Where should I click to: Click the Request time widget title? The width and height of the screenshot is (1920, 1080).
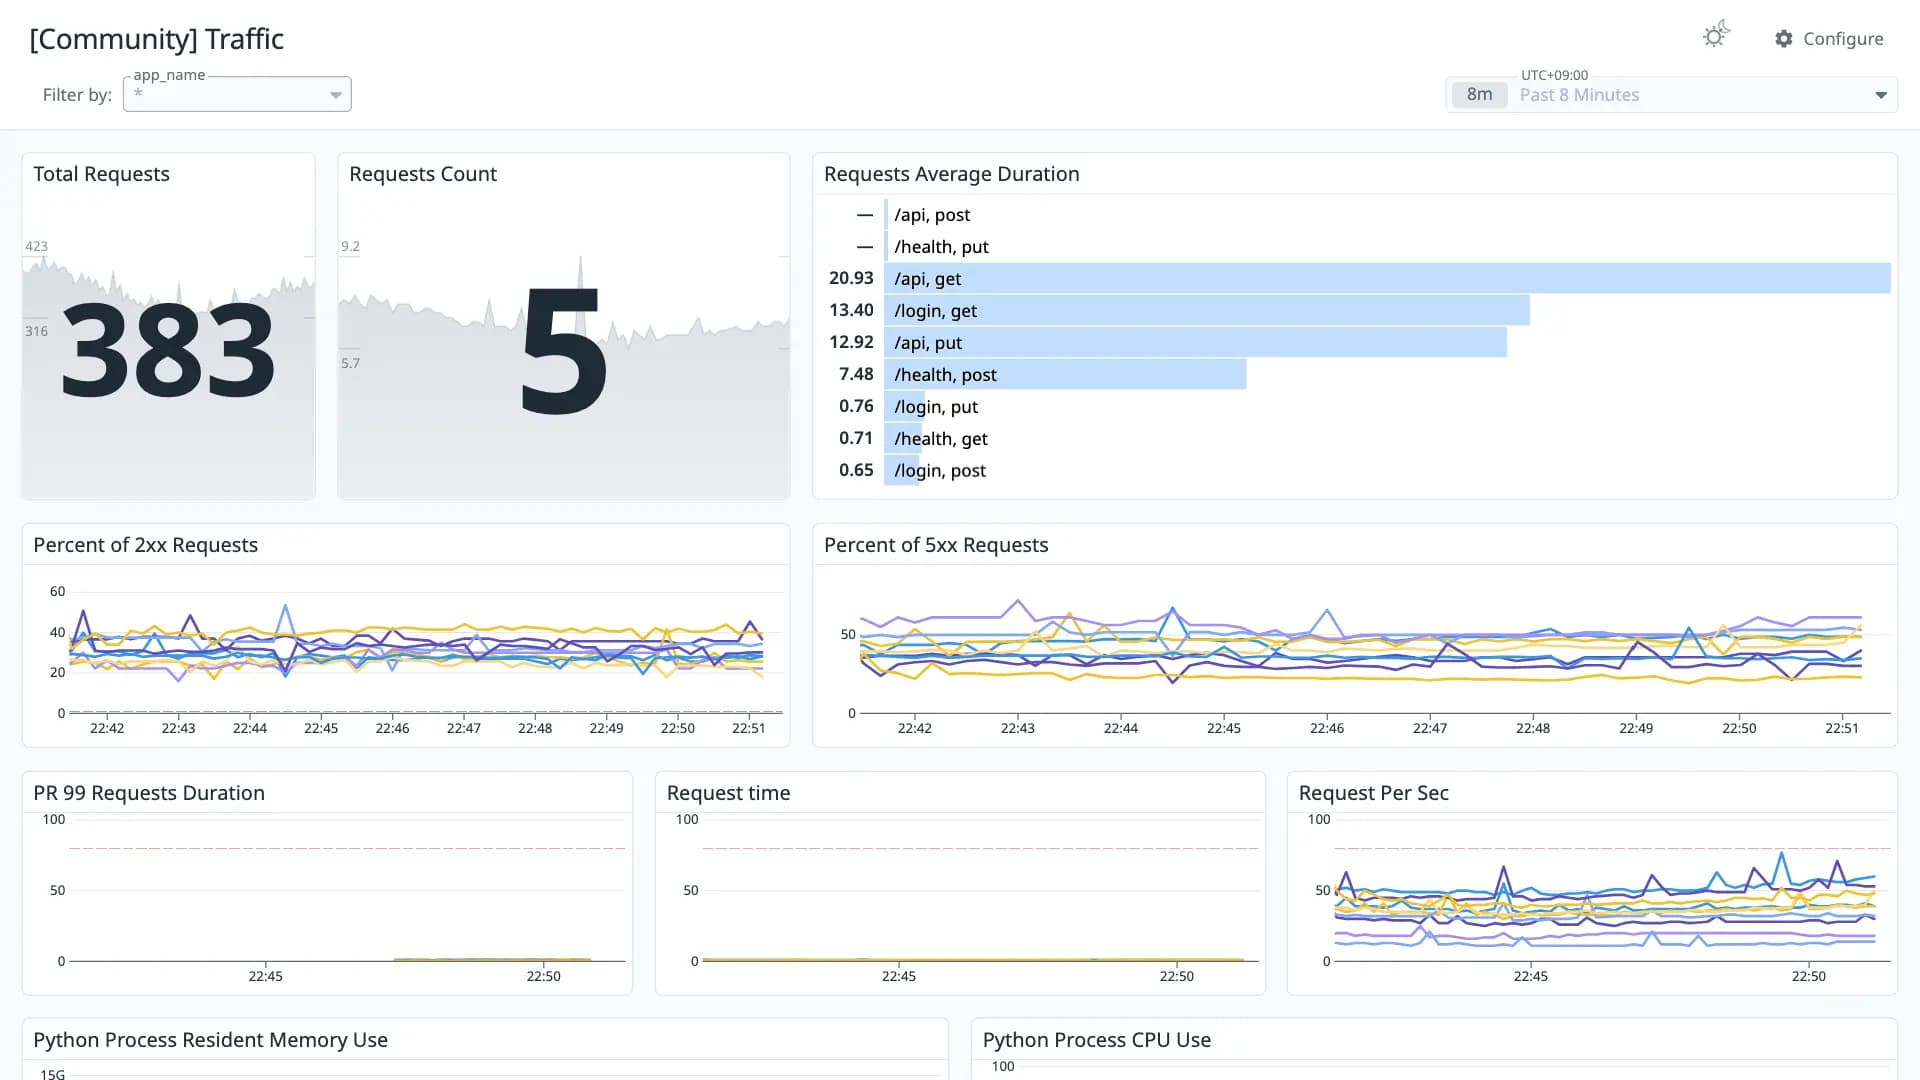coord(728,793)
